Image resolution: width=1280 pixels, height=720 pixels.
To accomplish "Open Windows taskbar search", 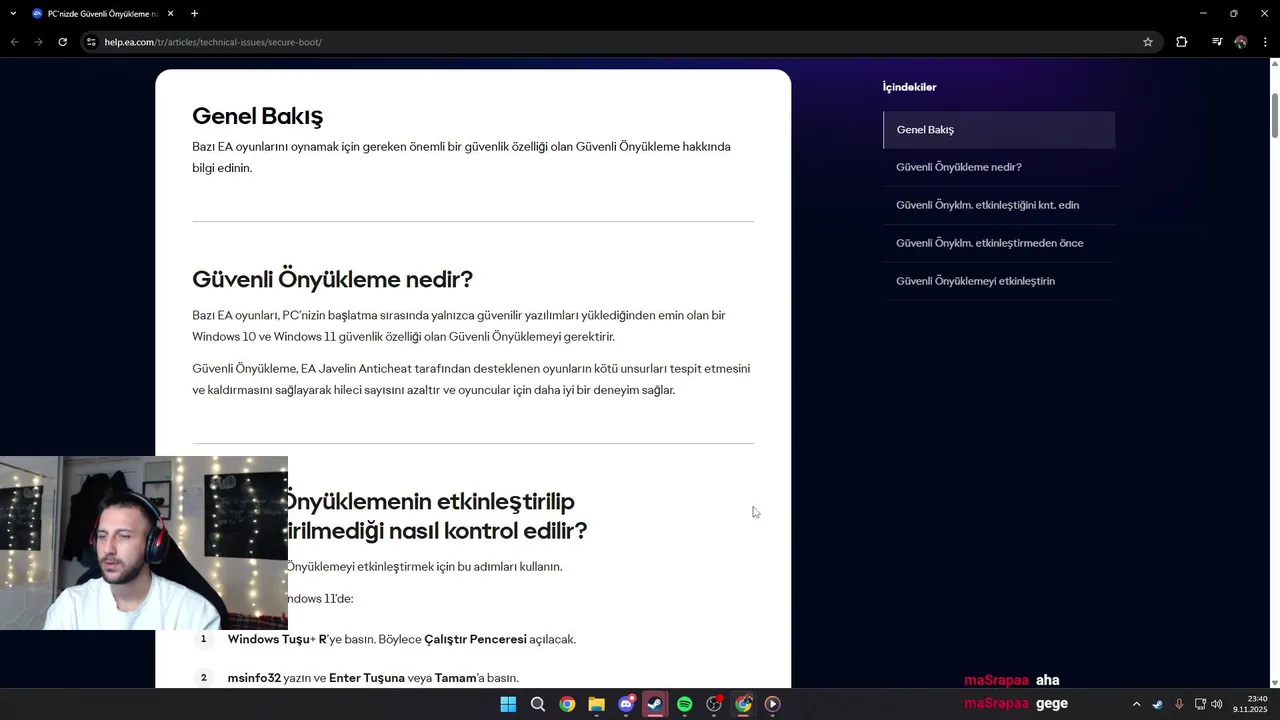I will (x=538, y=704).
